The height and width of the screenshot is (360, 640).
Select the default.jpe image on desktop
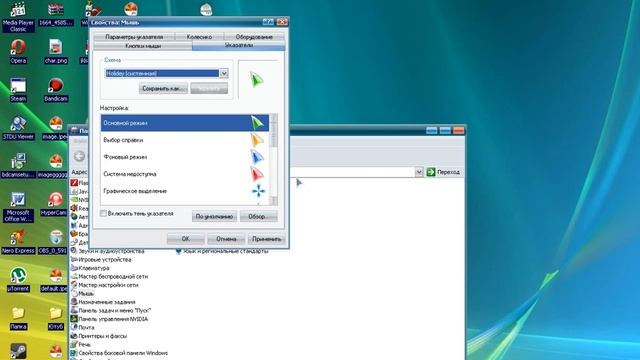tap(54, 280)
